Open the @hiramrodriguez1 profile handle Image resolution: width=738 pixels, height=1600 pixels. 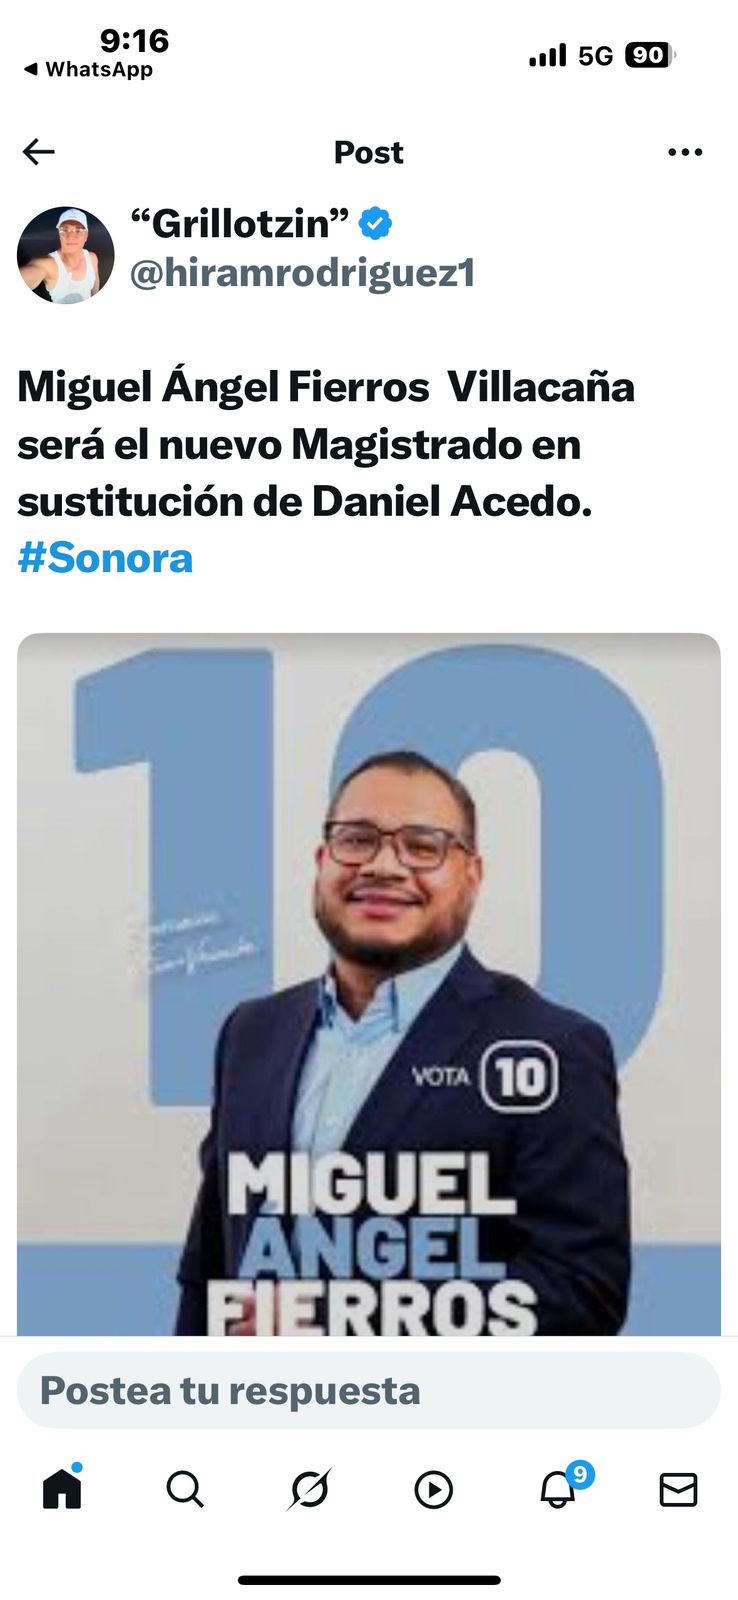(302, 273)
